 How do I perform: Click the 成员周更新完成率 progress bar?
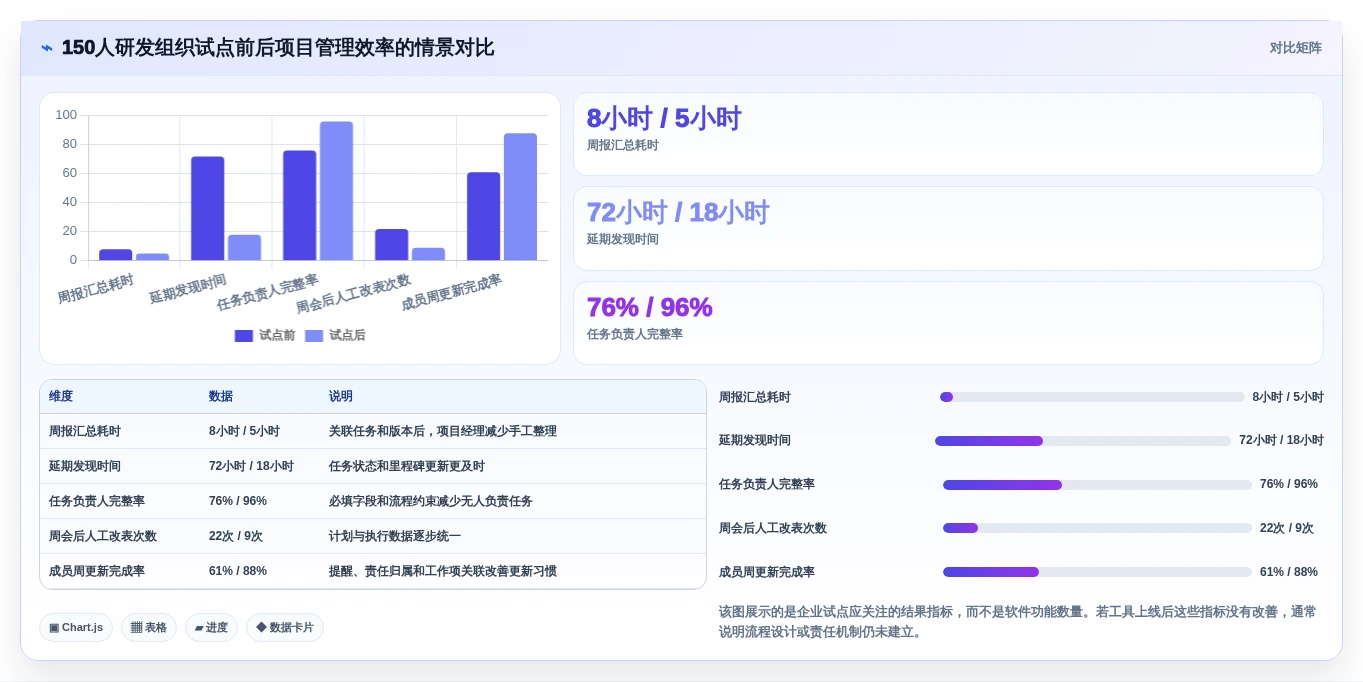[1097, 572]
